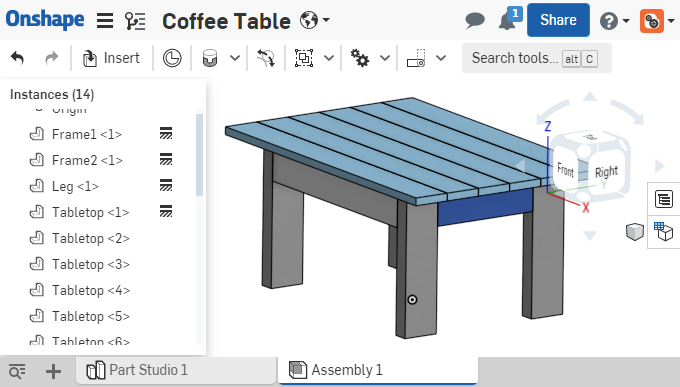The height and width of the screenshot is (387, 680).
Task: Select Tabletop <2> instance
Action: point(91,238)
